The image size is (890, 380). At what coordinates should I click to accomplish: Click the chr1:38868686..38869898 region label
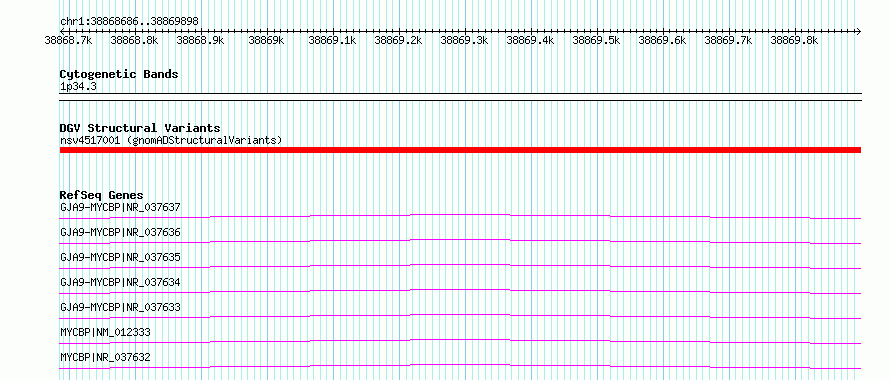[x=129, y=22]
